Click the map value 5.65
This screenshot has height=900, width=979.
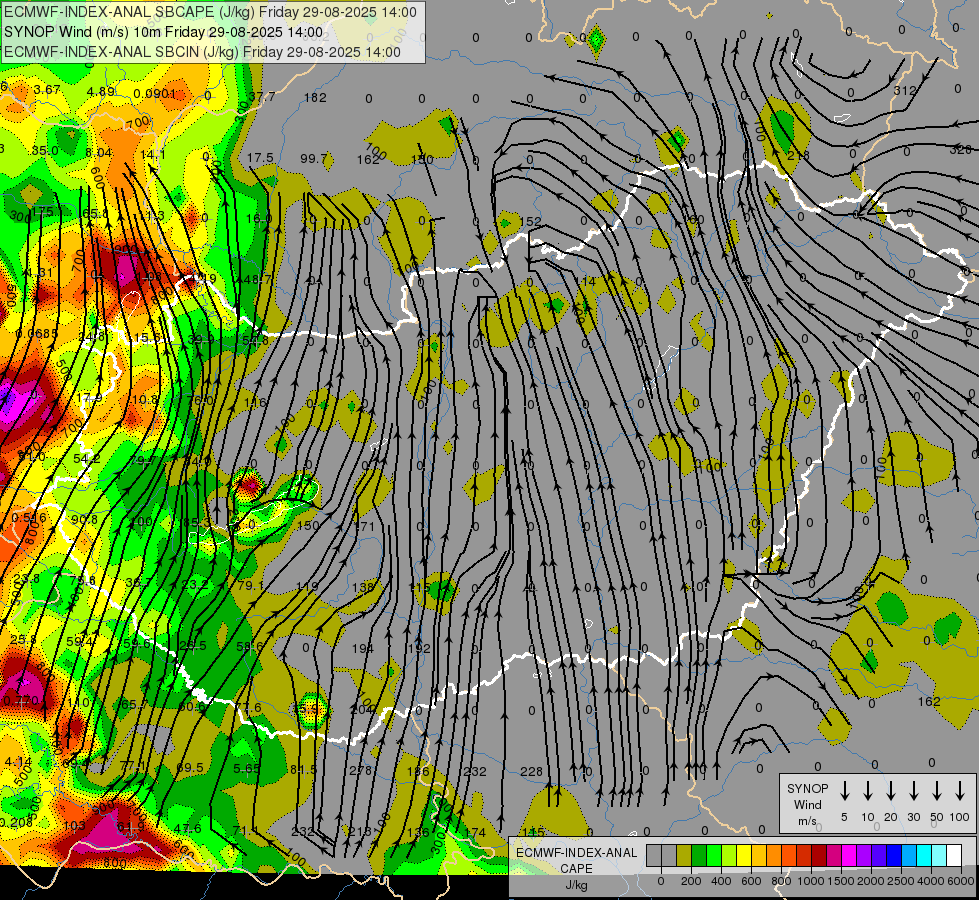247,768
